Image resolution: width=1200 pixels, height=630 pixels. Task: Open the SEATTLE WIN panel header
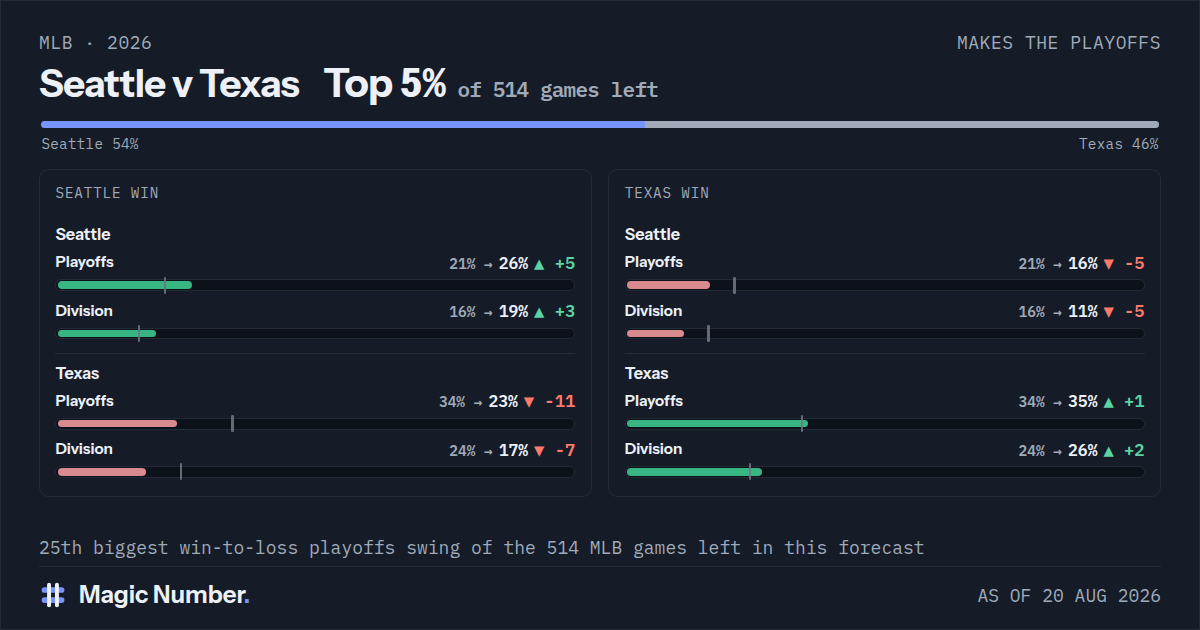pyautogui.click(x=107, y=193)
